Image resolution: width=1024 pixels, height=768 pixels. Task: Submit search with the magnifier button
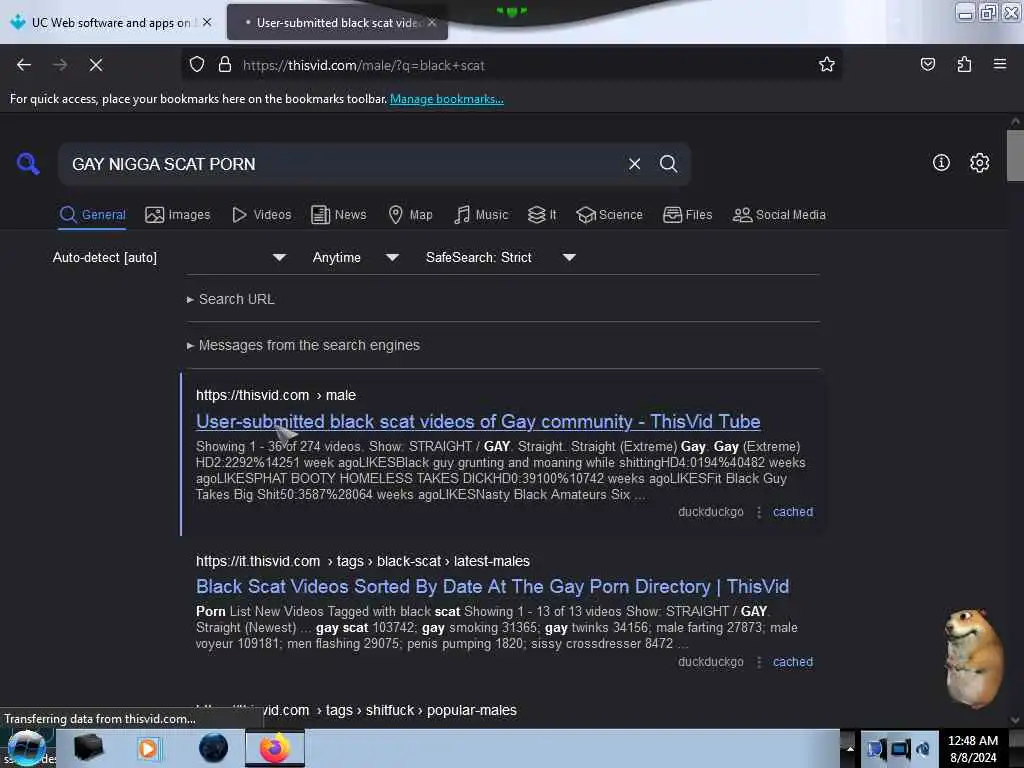668,163
